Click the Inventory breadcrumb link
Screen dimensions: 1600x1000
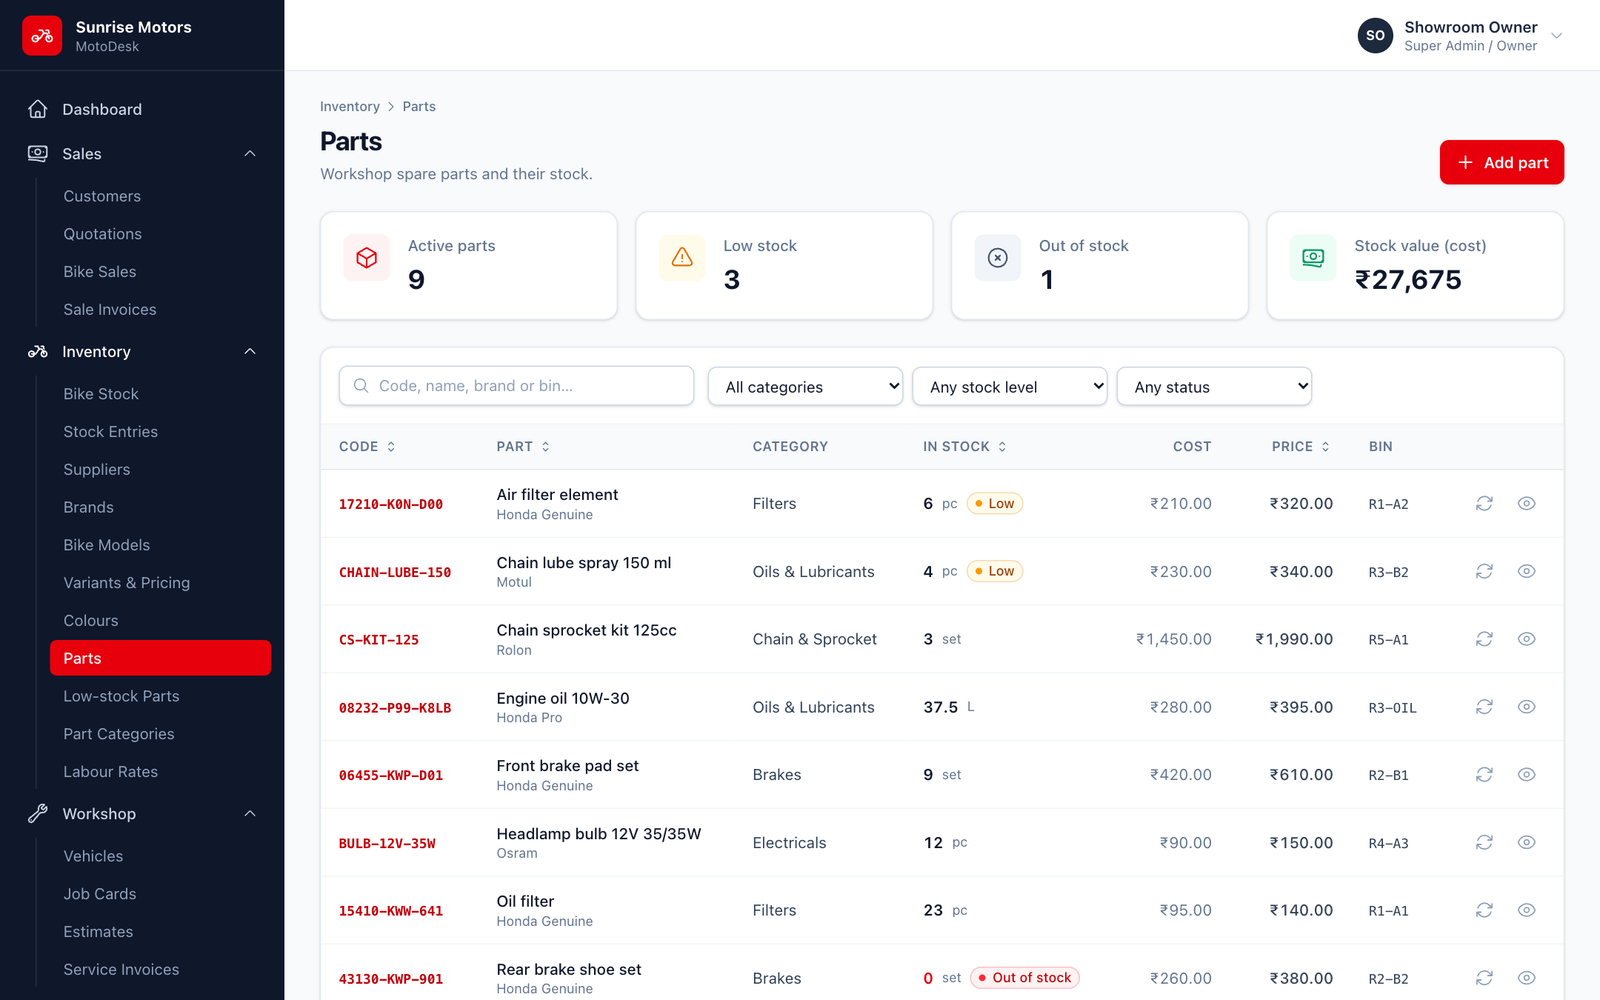(350, 107)
